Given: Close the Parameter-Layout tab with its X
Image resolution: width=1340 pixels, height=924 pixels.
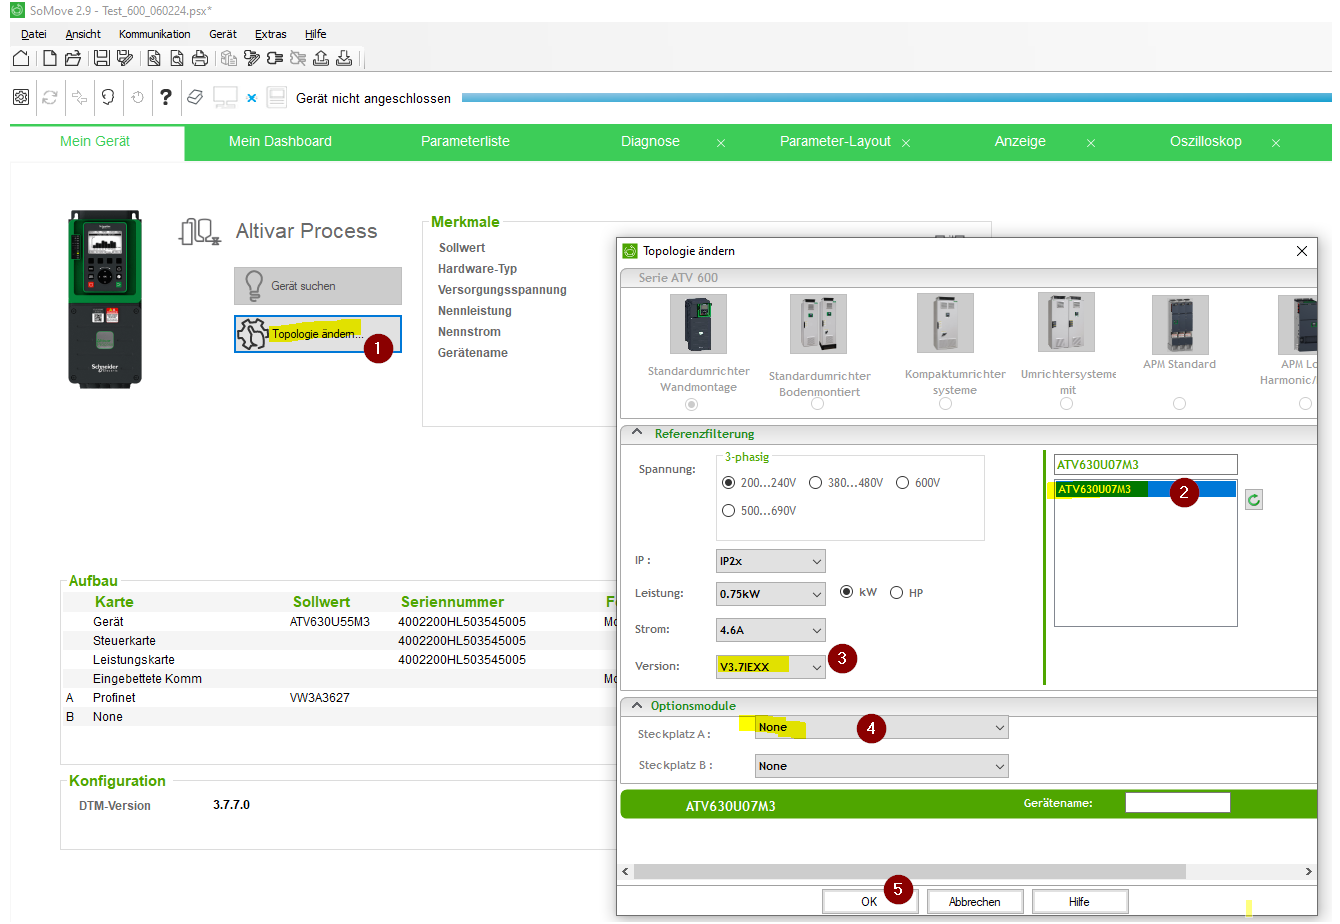Looking at the screenshot, I should tap(906, 143).
